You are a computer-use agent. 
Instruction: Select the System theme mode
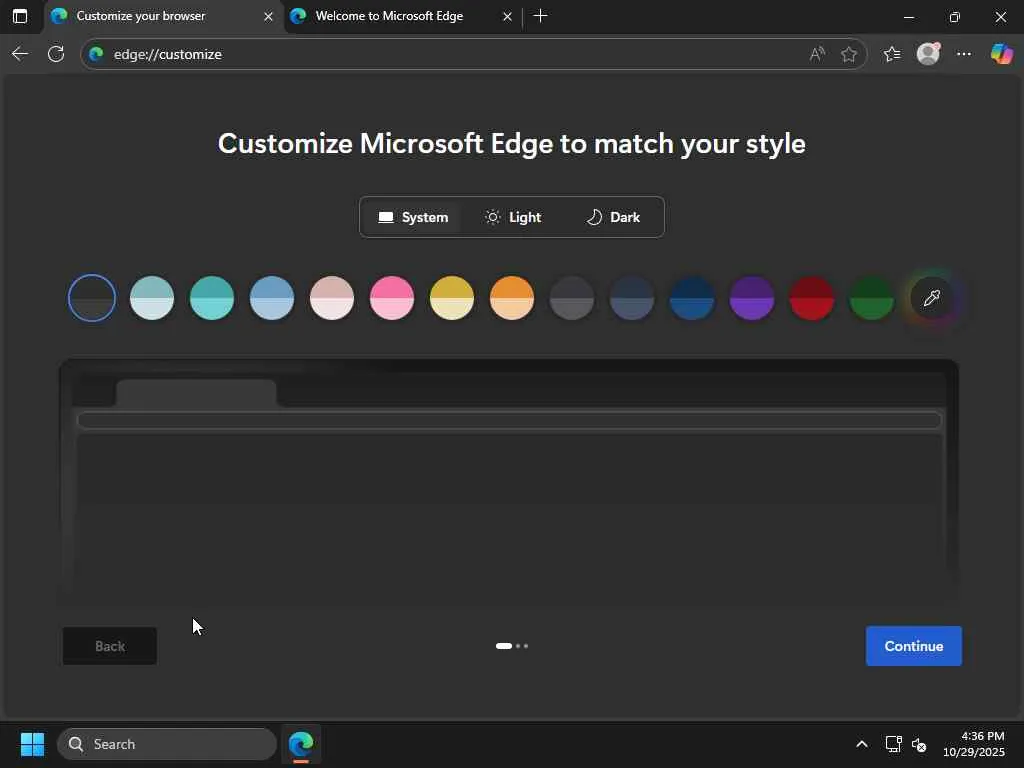click(413, 217)
